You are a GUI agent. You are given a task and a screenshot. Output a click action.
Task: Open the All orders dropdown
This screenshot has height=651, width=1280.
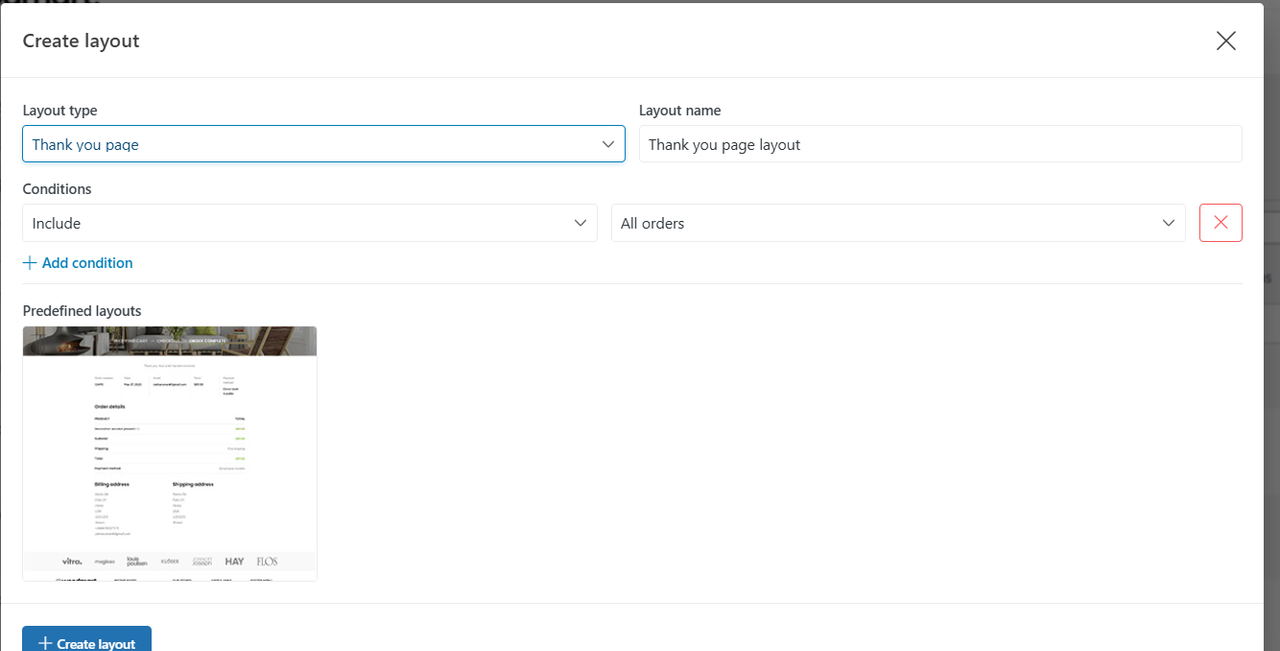[x=898, y=223]
